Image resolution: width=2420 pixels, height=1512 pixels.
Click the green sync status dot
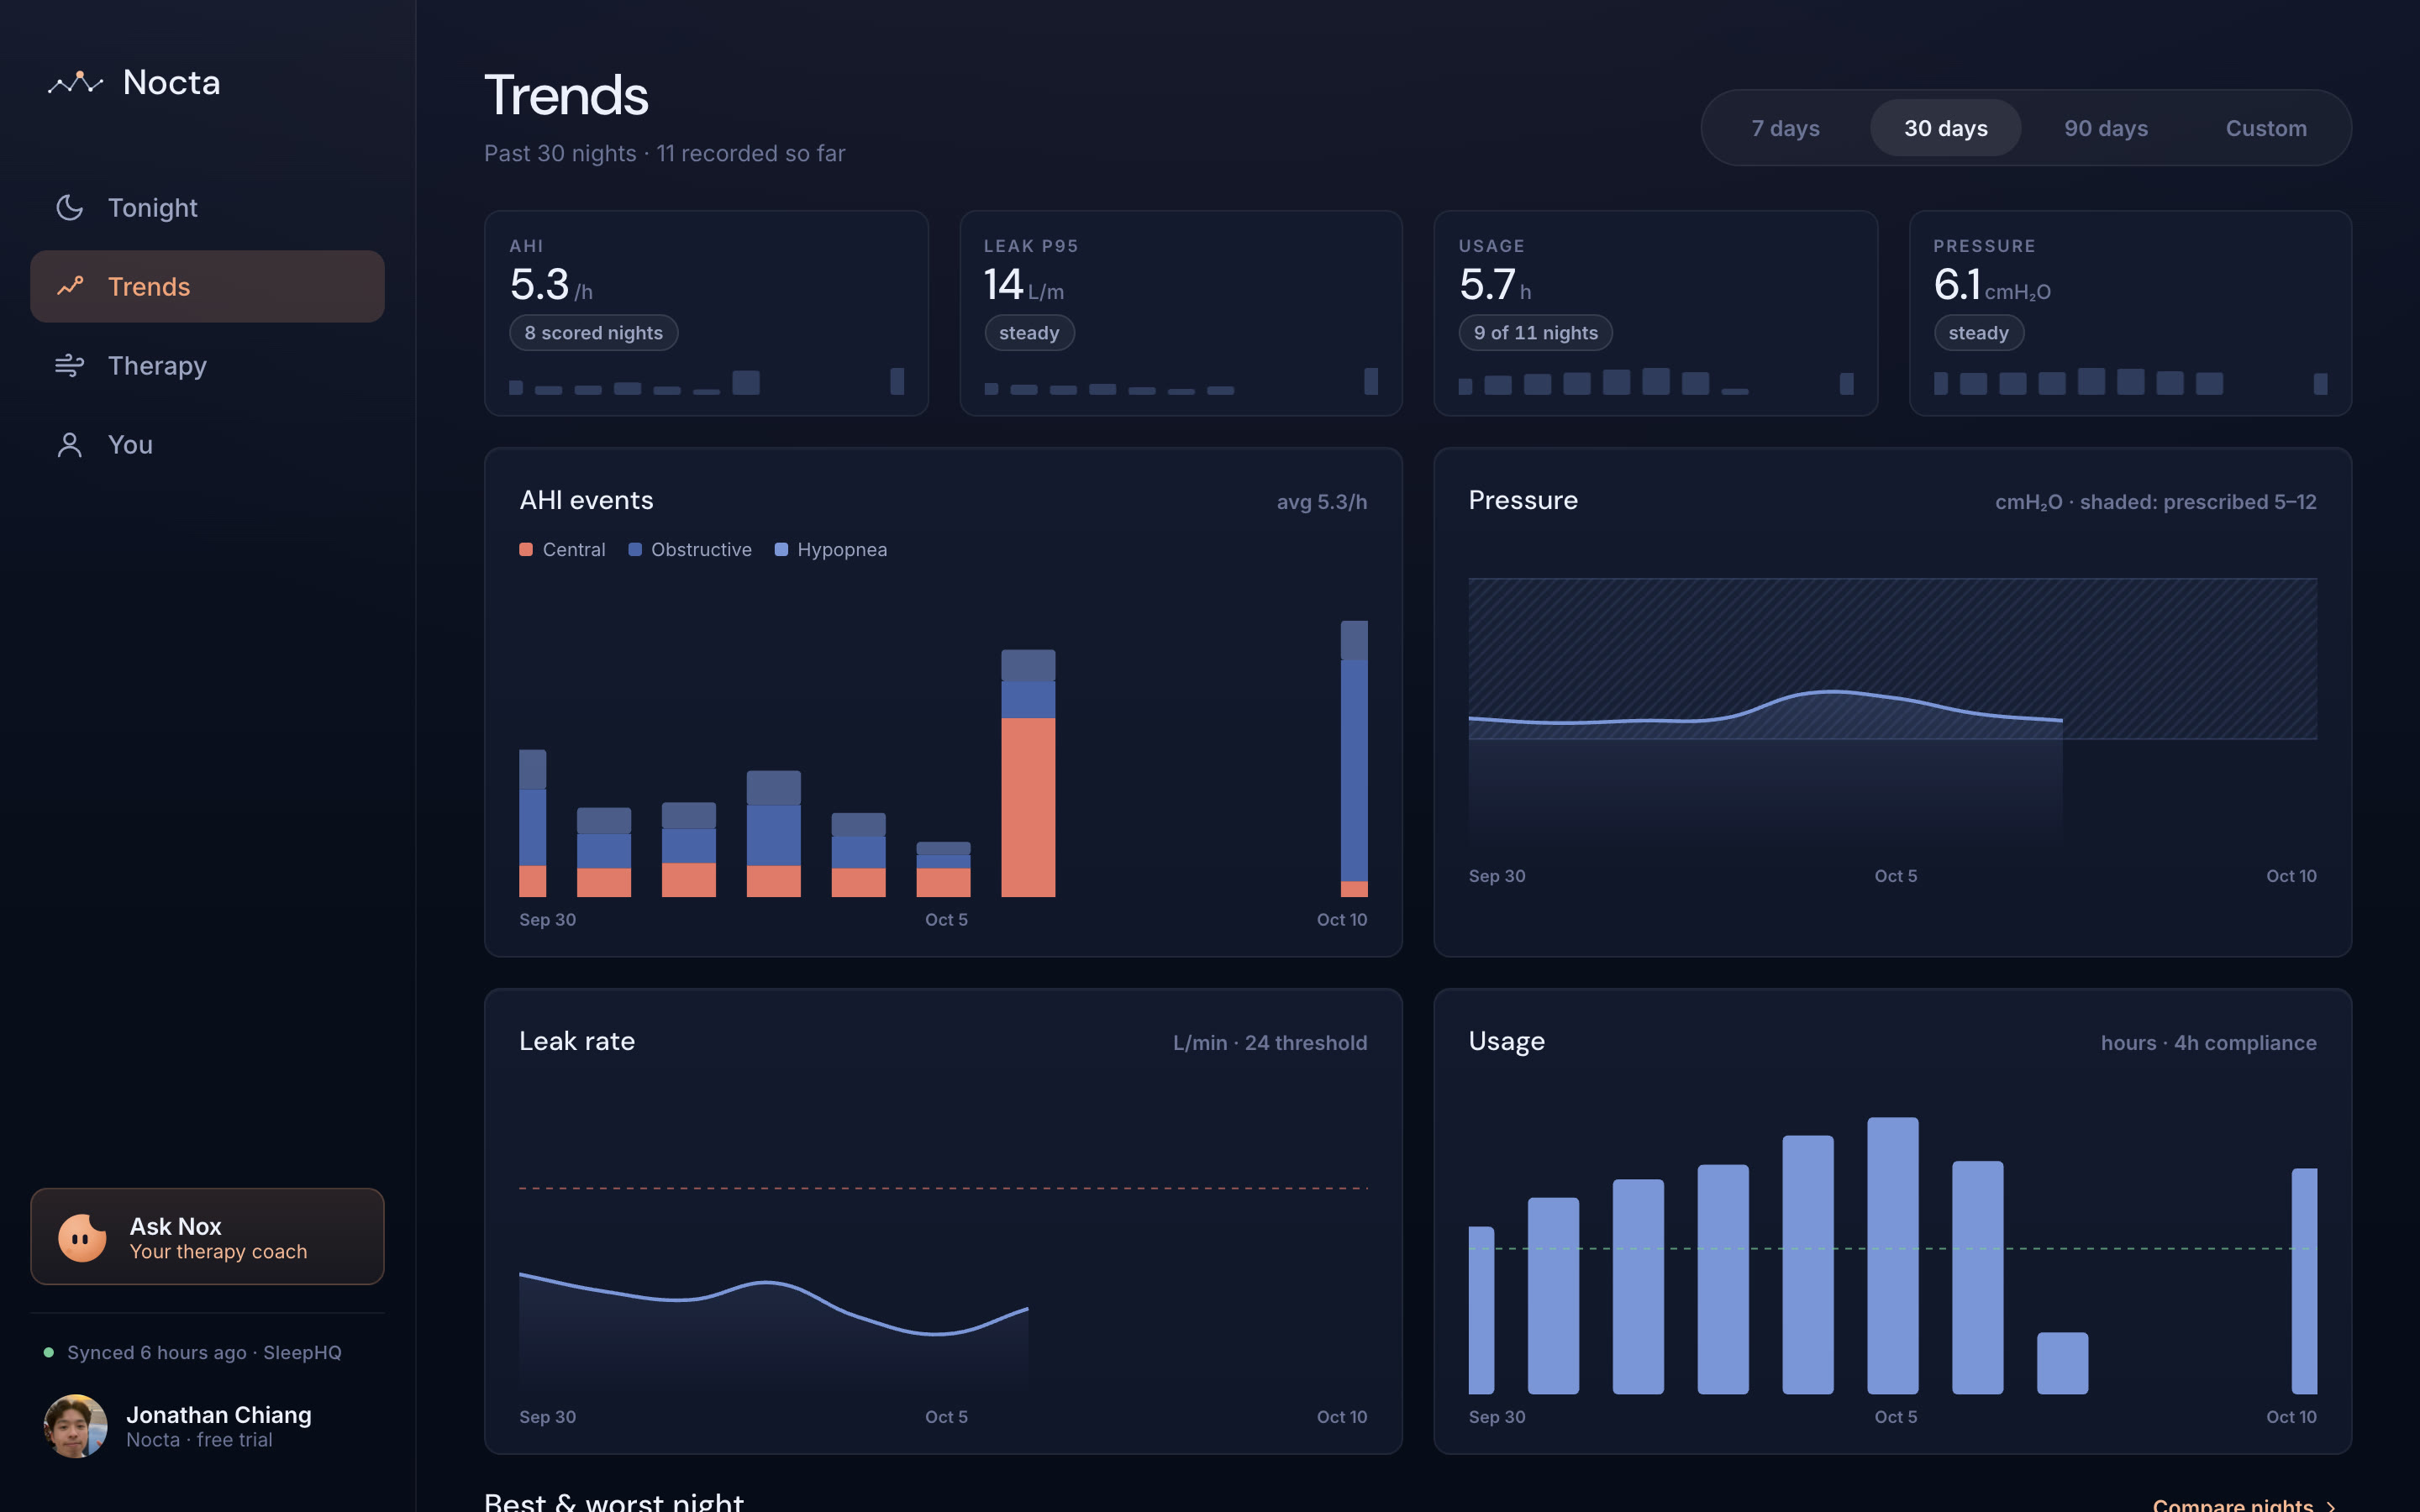(49, 1352)
